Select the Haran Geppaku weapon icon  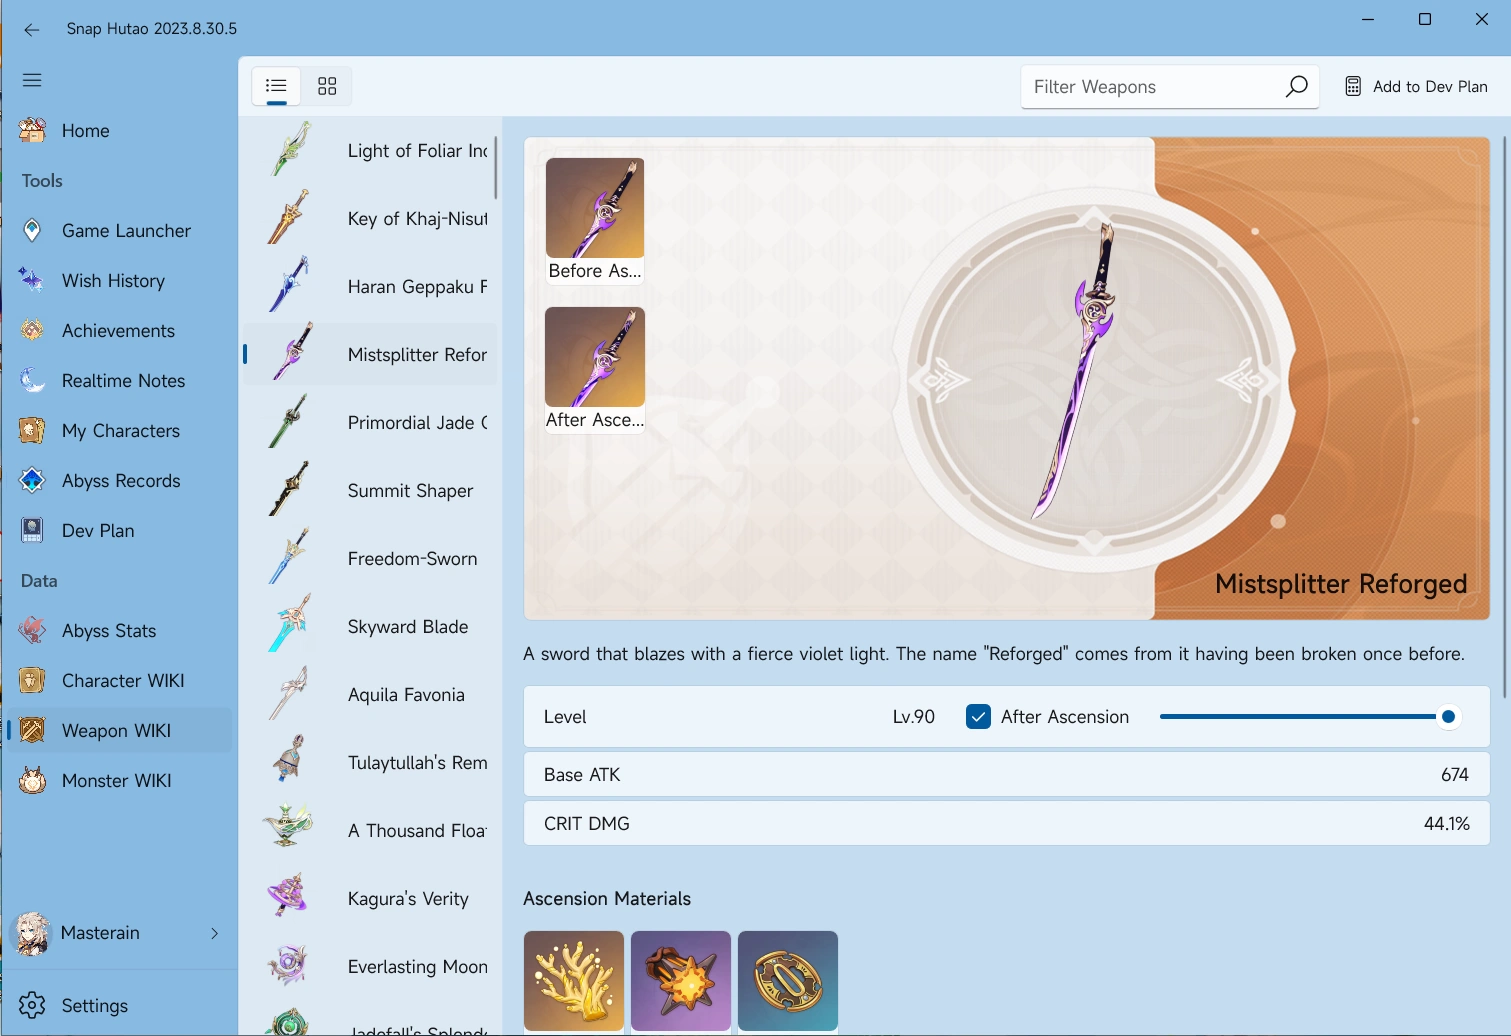(x=290, y=286)
